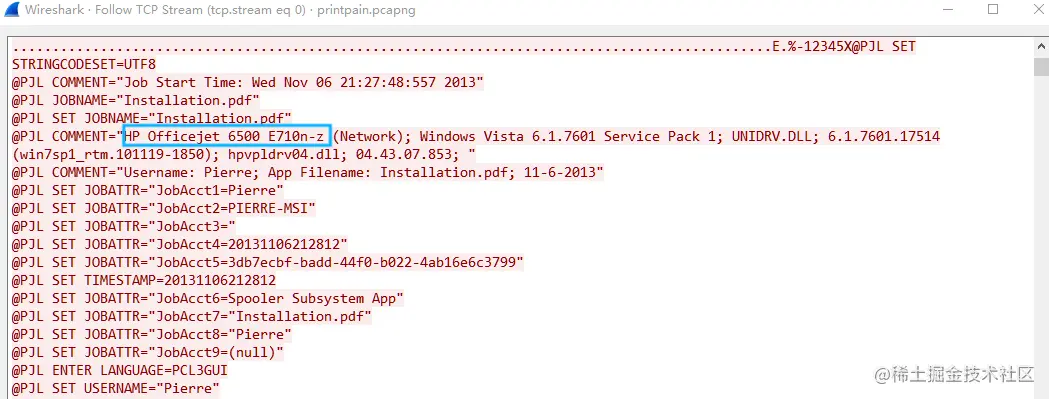The width and height of the screenshot is (1049, 399).
Task: Click the SET TIMESTAMP=20131106212812 line
Action: 144,281
